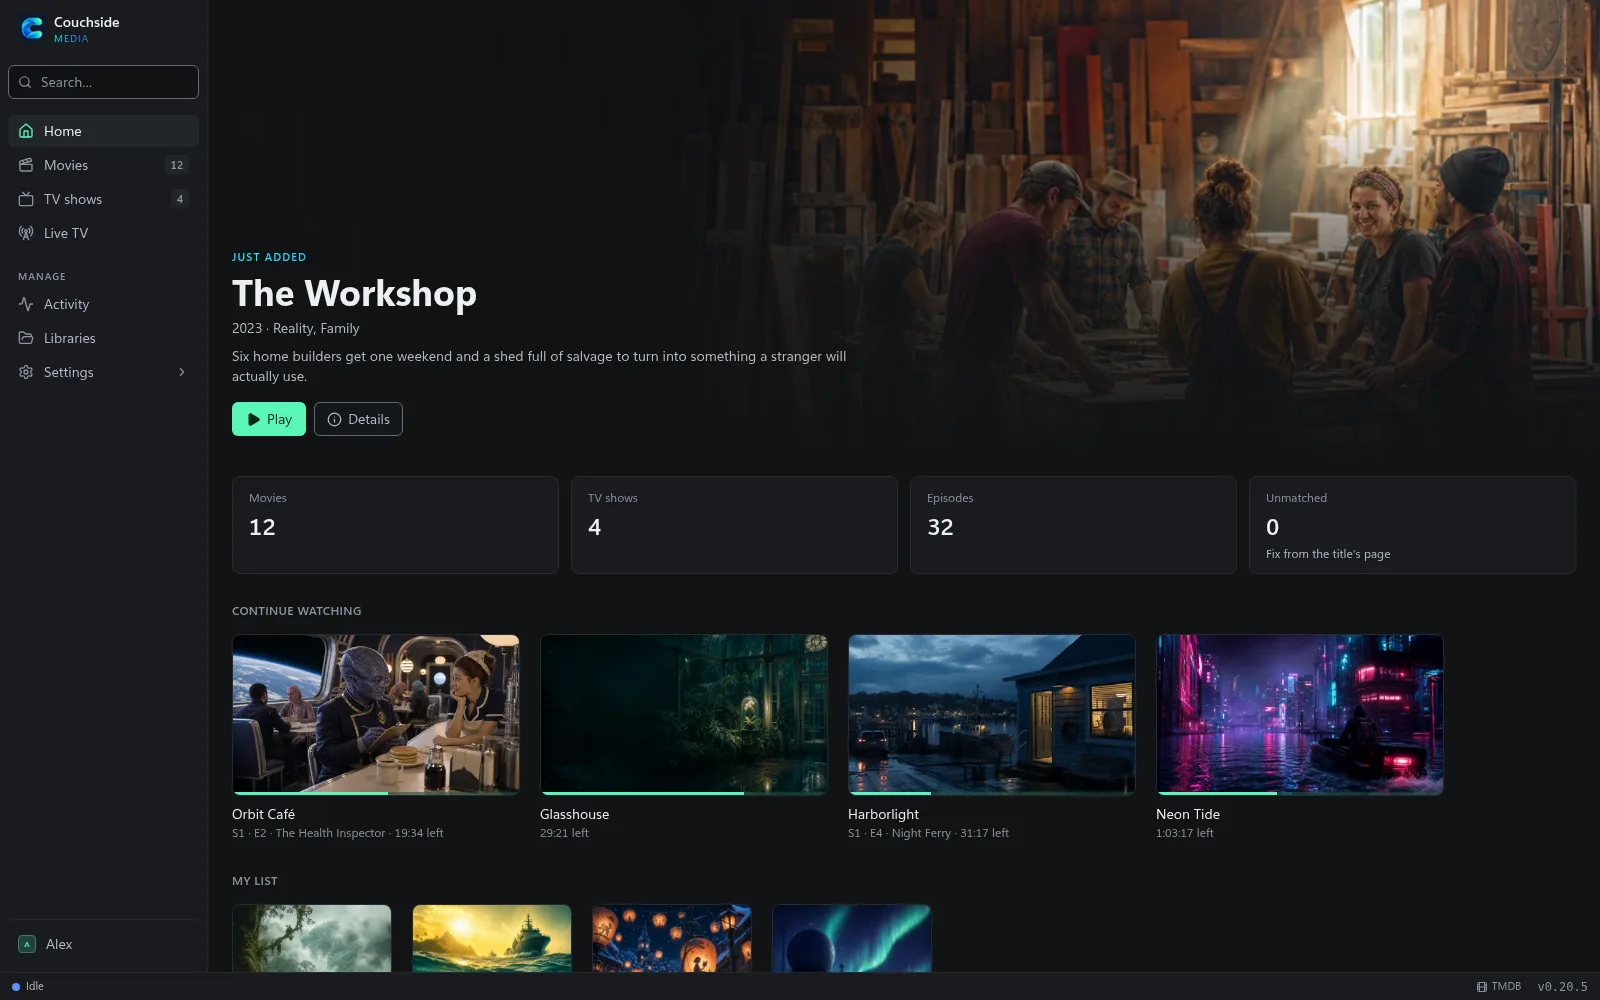Click the JUST ADDED label
Image resolution: width=1600 pixels, height=1000 pixels.
pos(269,257)
